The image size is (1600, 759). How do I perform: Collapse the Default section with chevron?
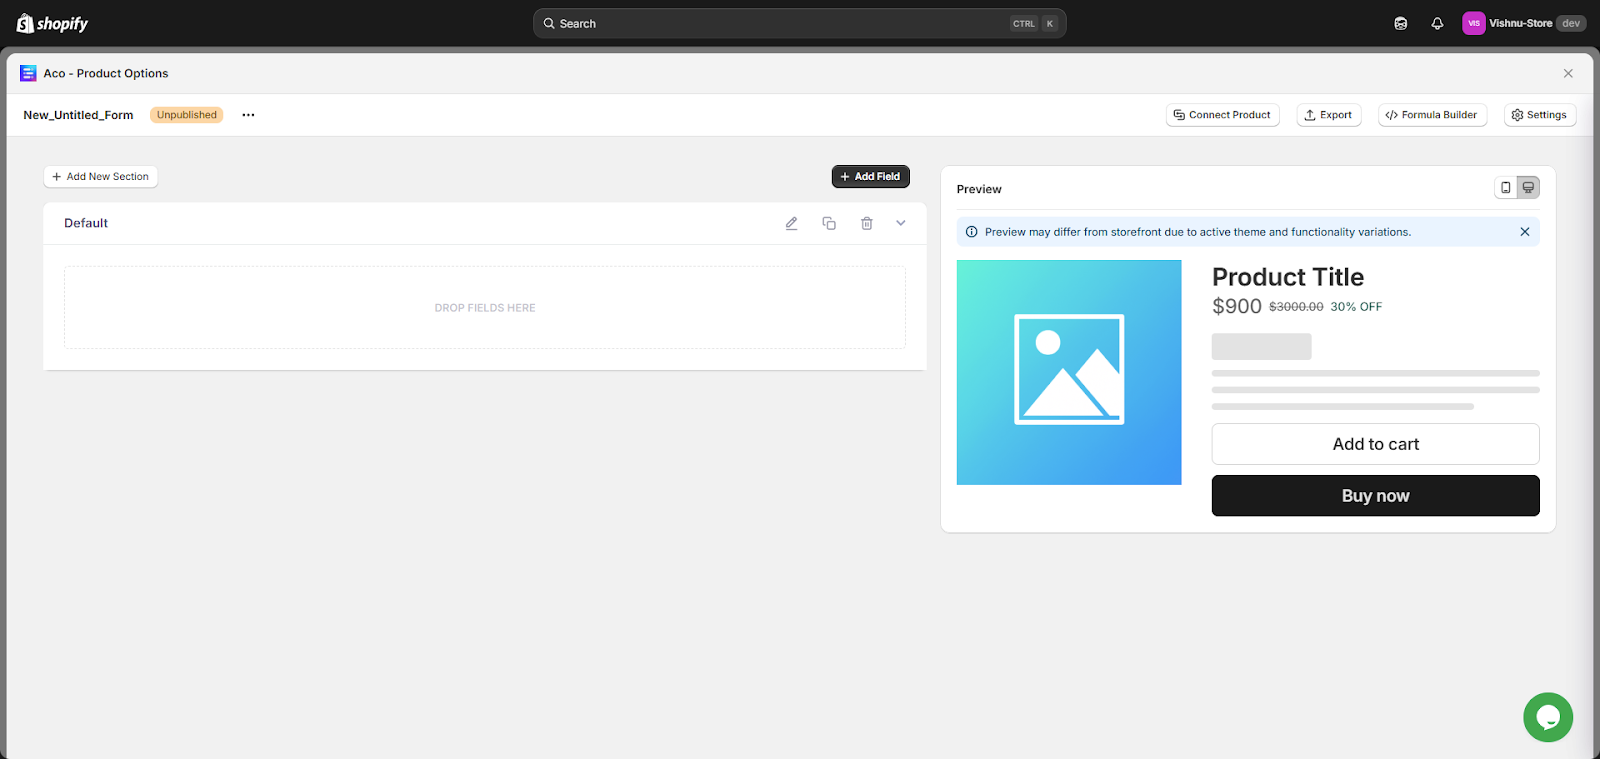click(x=901, y=223)
